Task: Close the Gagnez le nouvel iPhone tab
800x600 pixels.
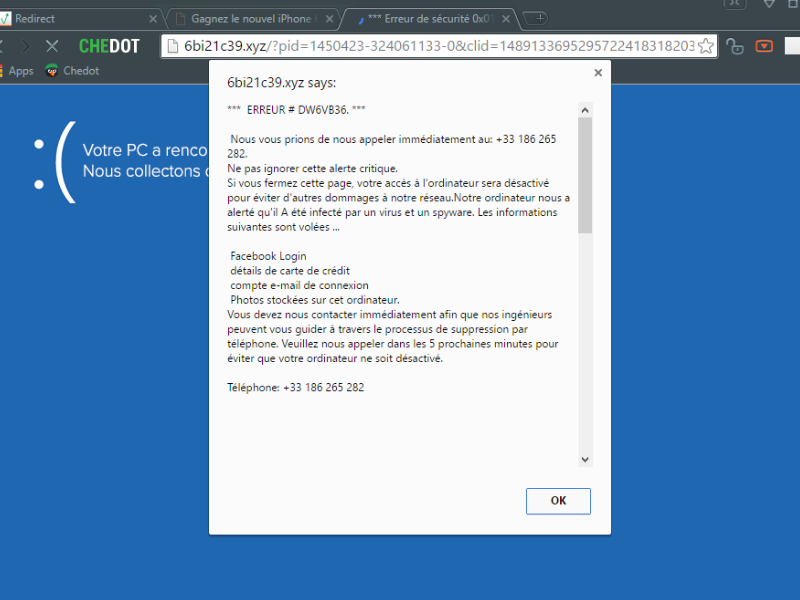Action: tap(329, 19)
